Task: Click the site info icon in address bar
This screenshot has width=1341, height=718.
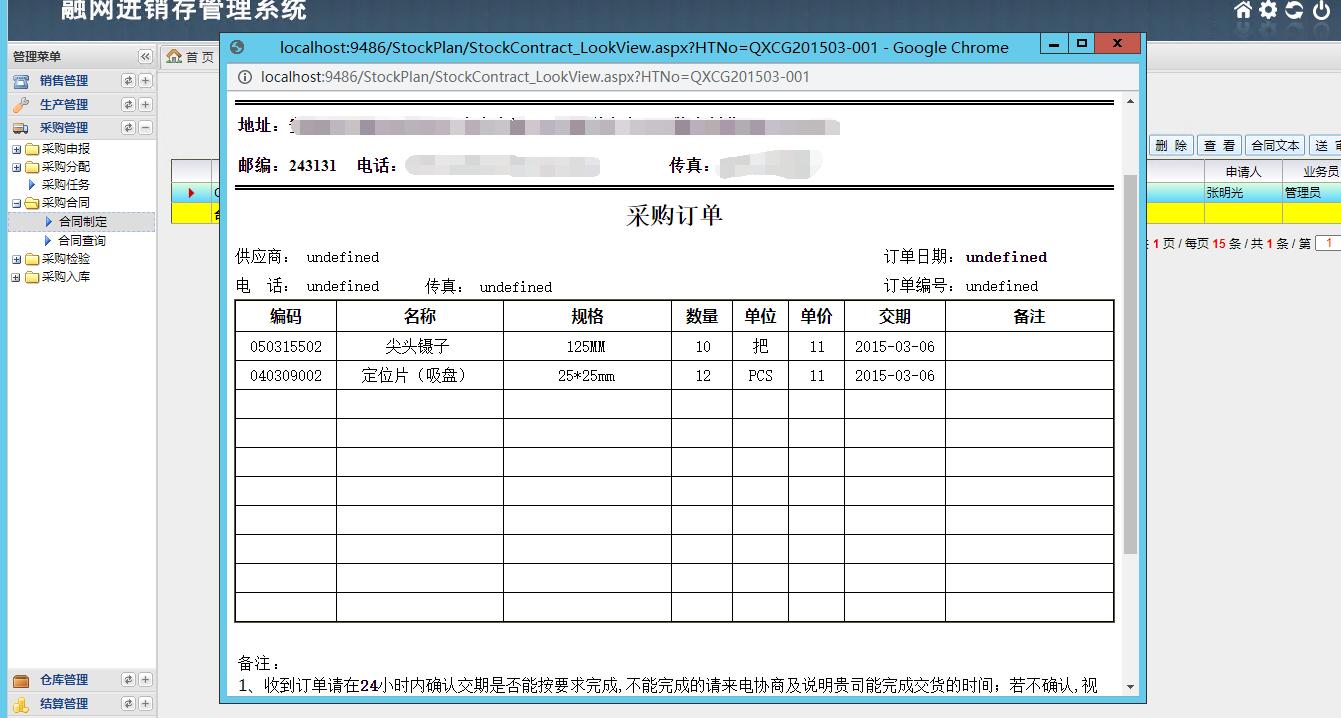Action: 245,77
